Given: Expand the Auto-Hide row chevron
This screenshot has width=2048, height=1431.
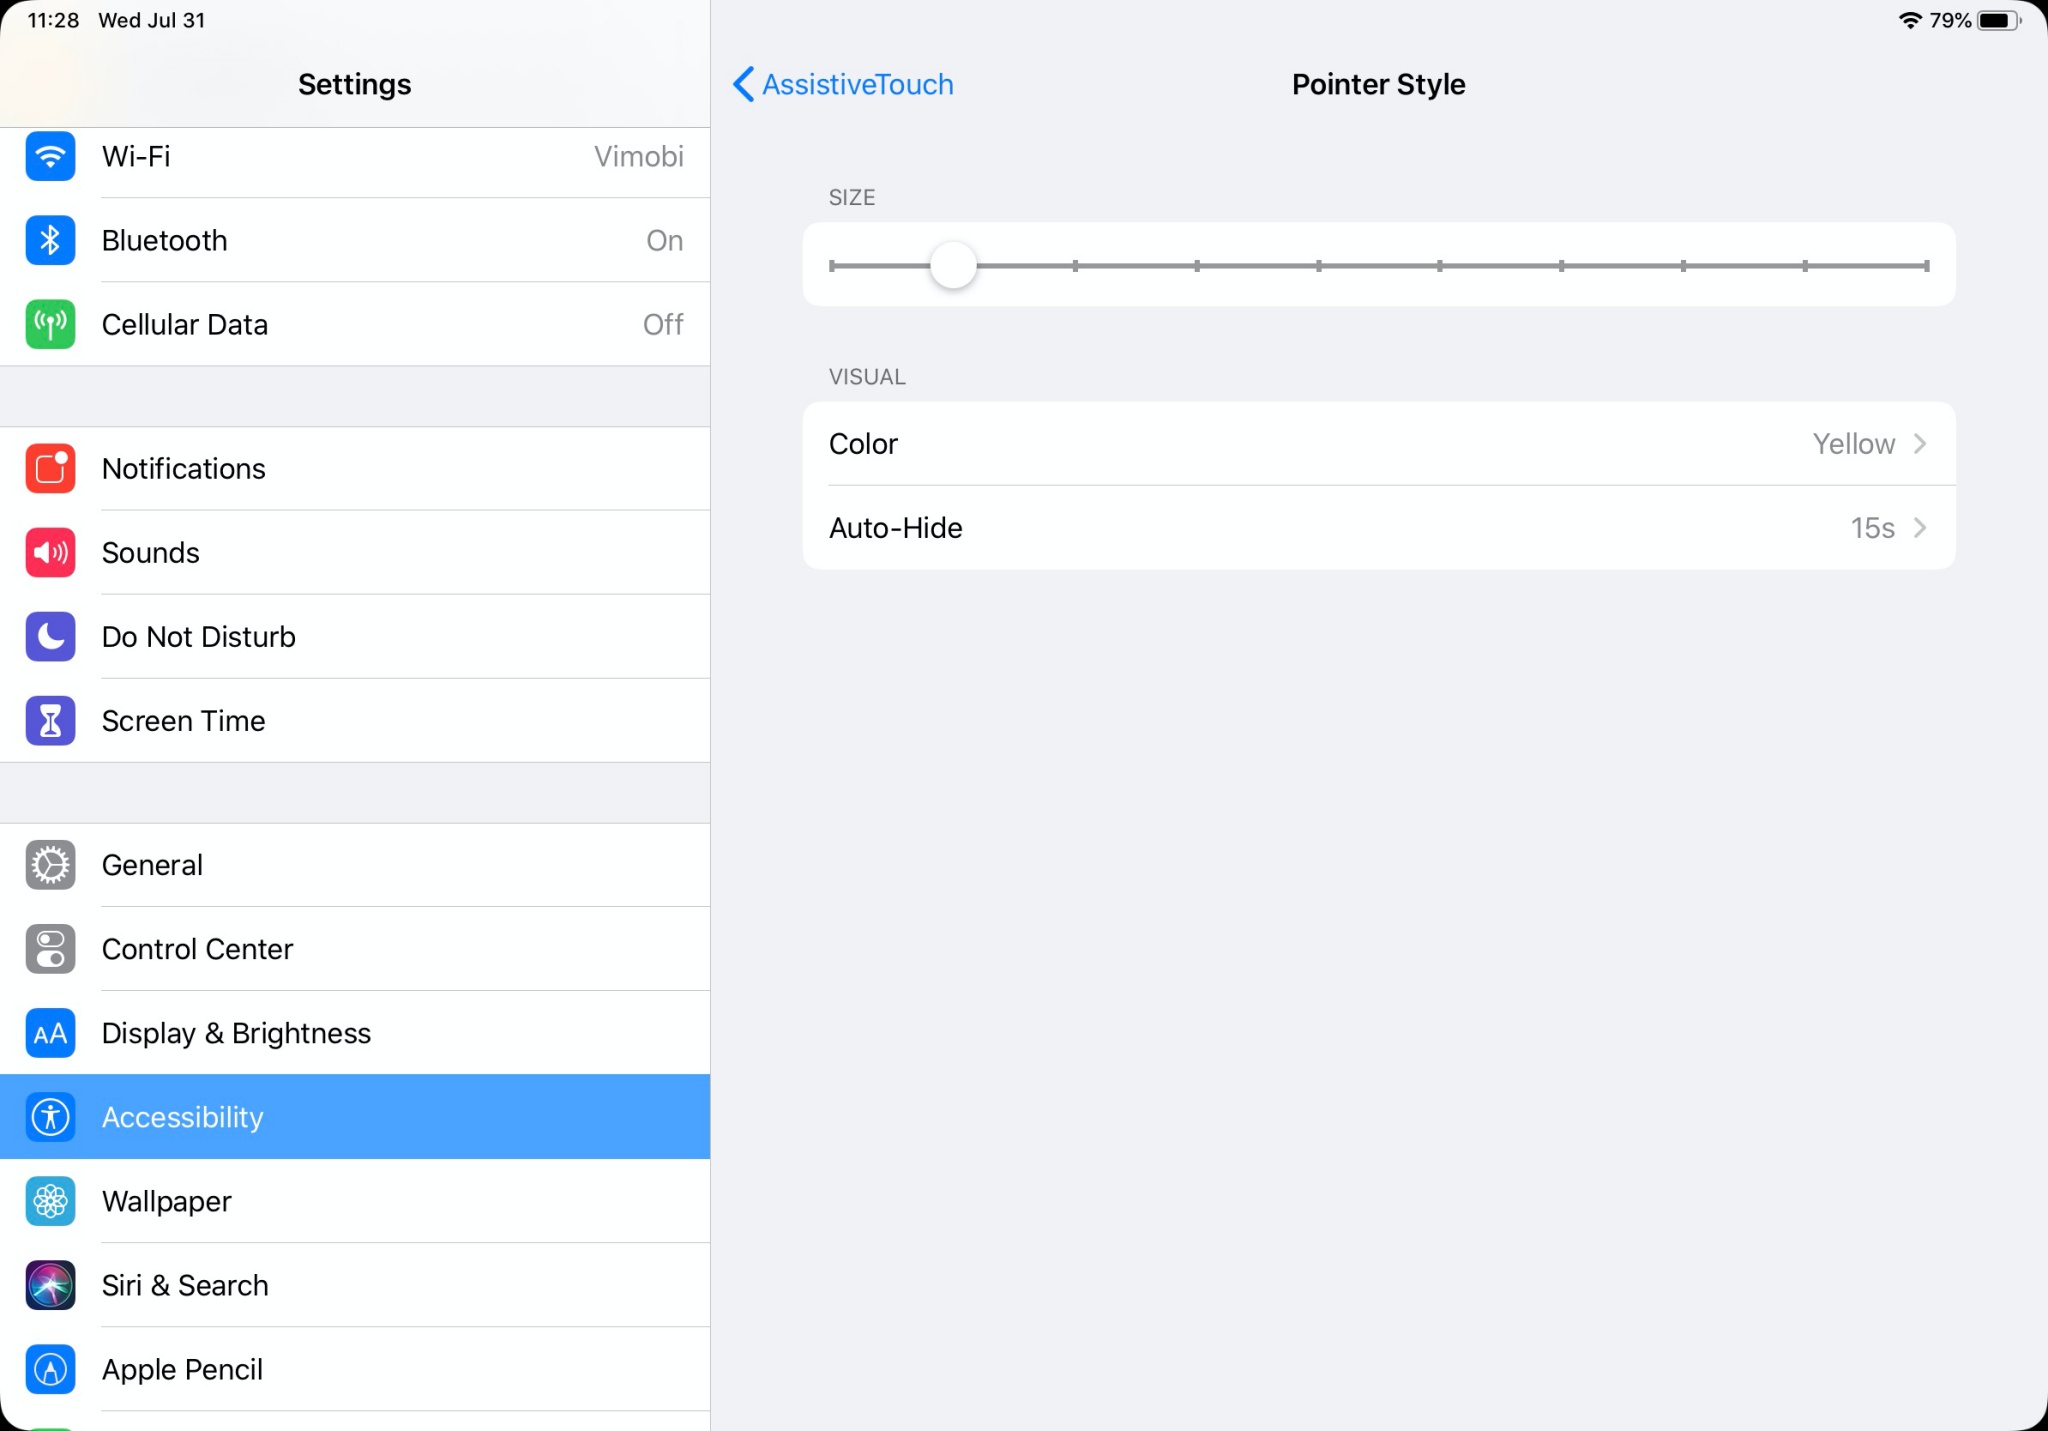Looking at the screenshot, I should (1920, 527).
